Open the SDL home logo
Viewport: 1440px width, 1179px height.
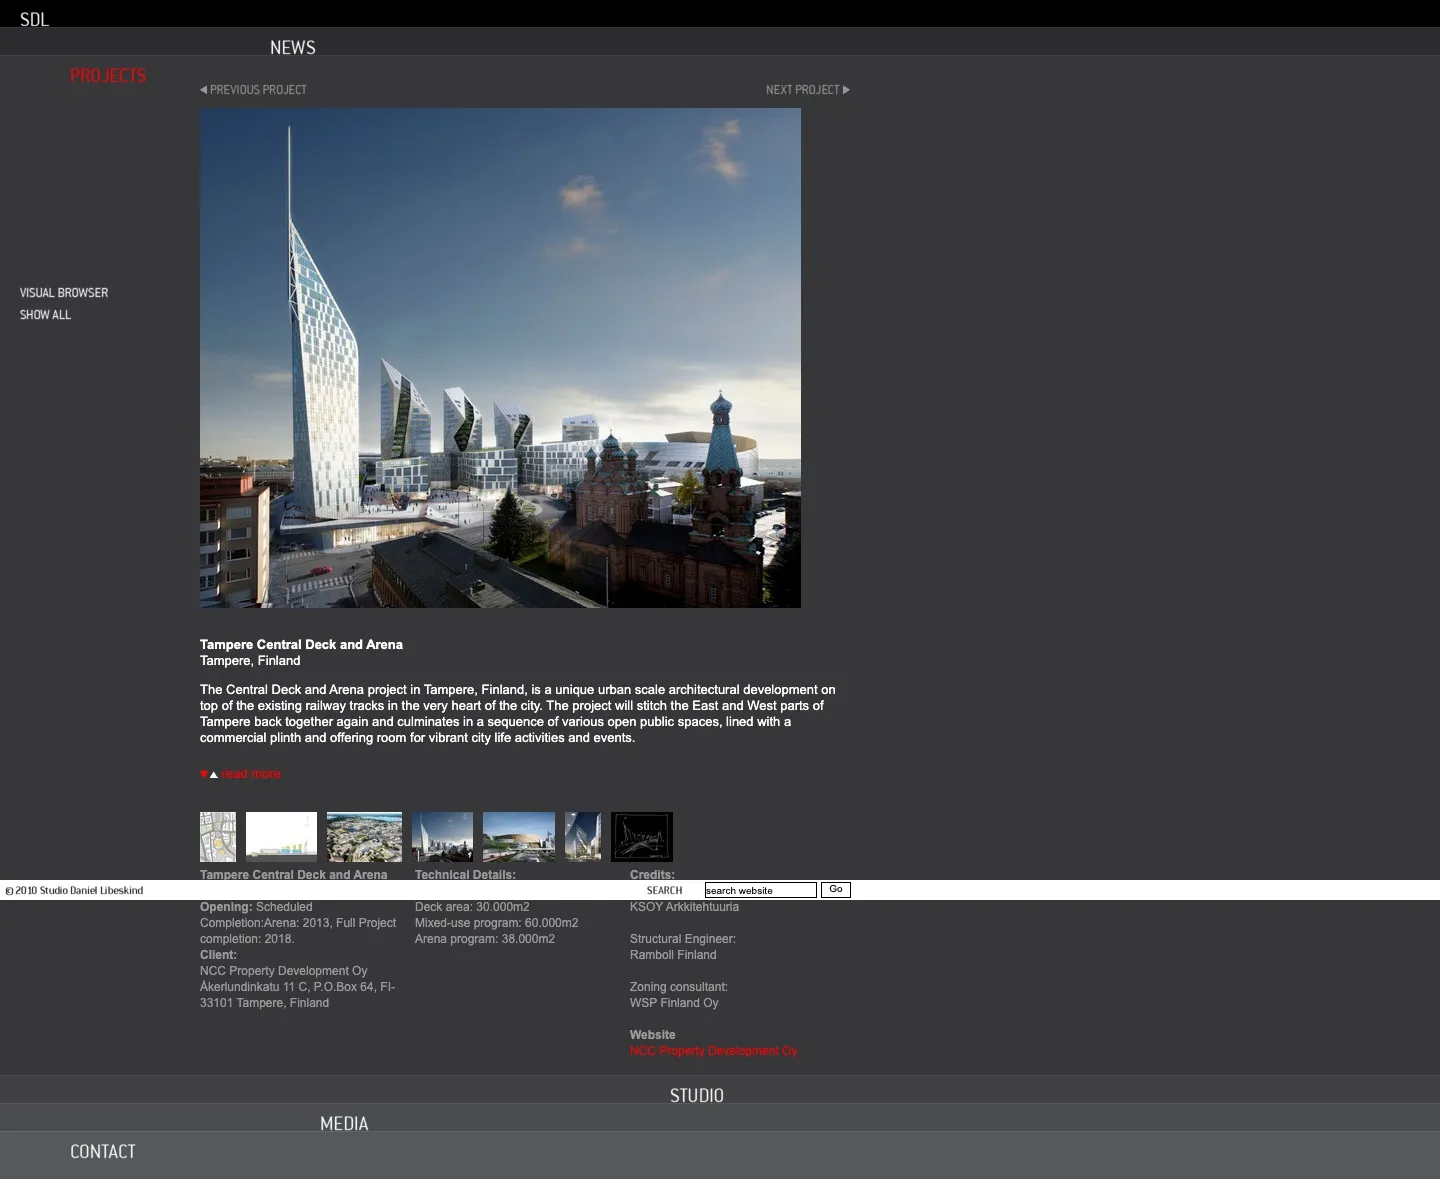point(34,19)
